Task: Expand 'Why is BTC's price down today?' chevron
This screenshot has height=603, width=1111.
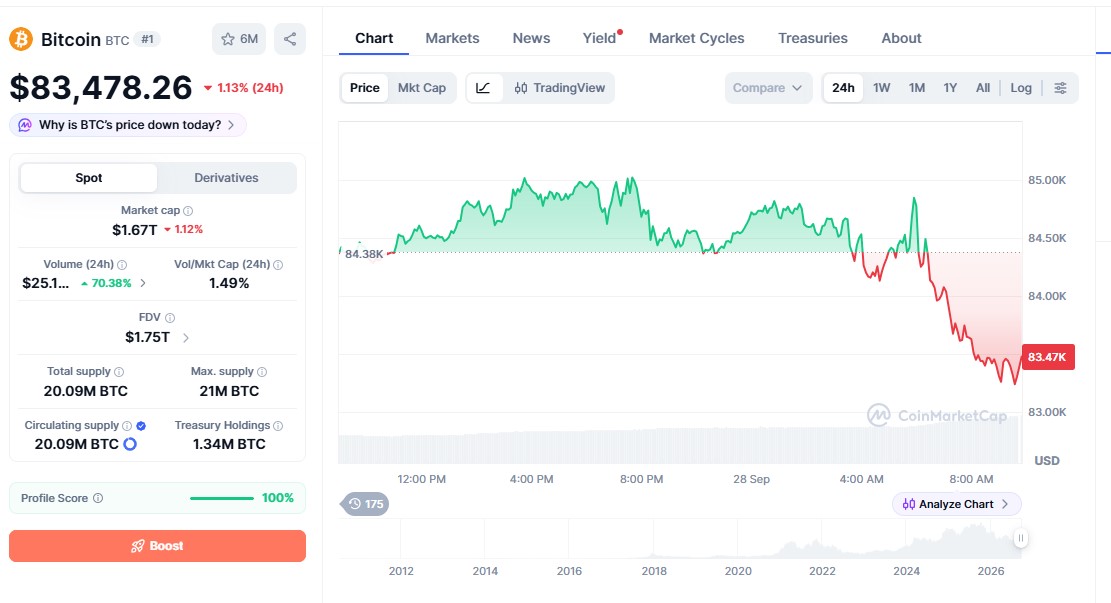Action: click(231, 125)
